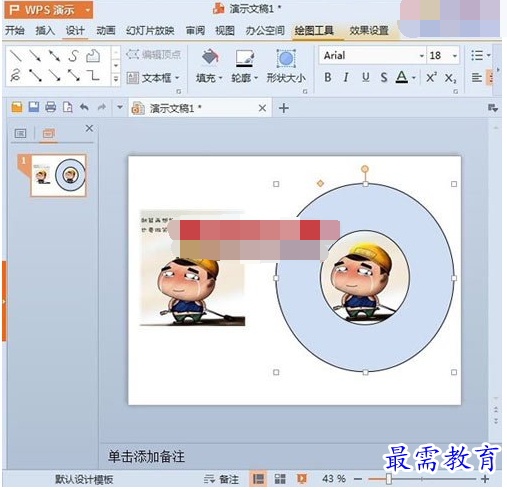Screen dimensions: 507x490
Task: Click the zoom in plus button
Action: click(485, 479)
